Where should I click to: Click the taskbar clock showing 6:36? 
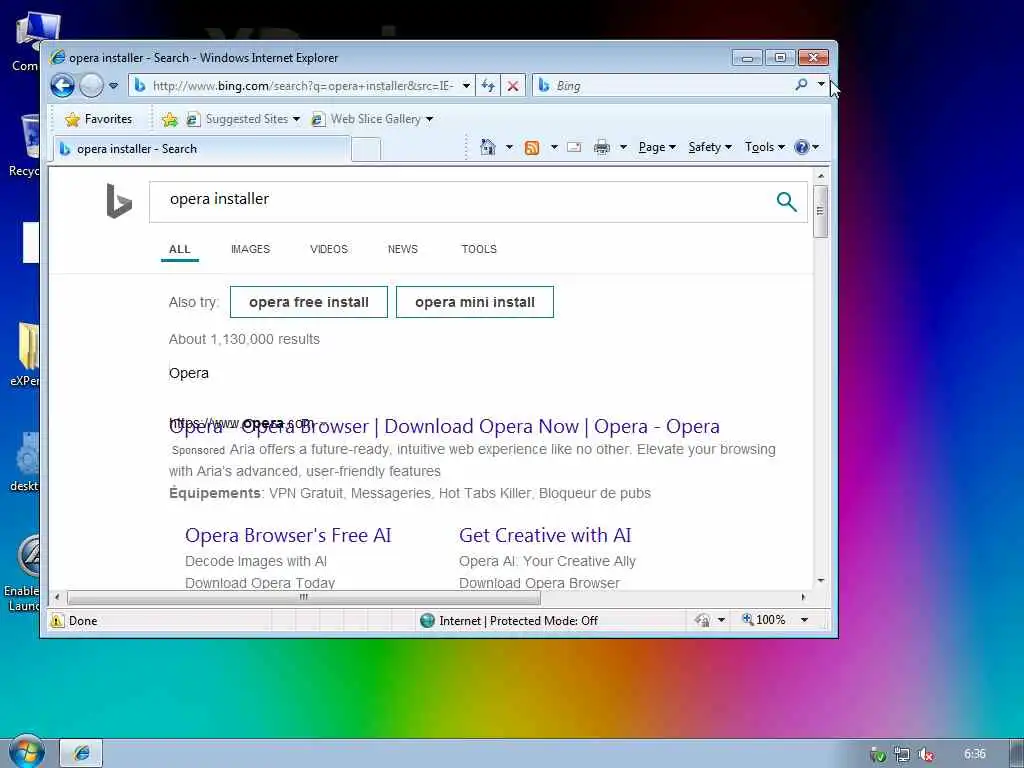click(x=974, y=754)
